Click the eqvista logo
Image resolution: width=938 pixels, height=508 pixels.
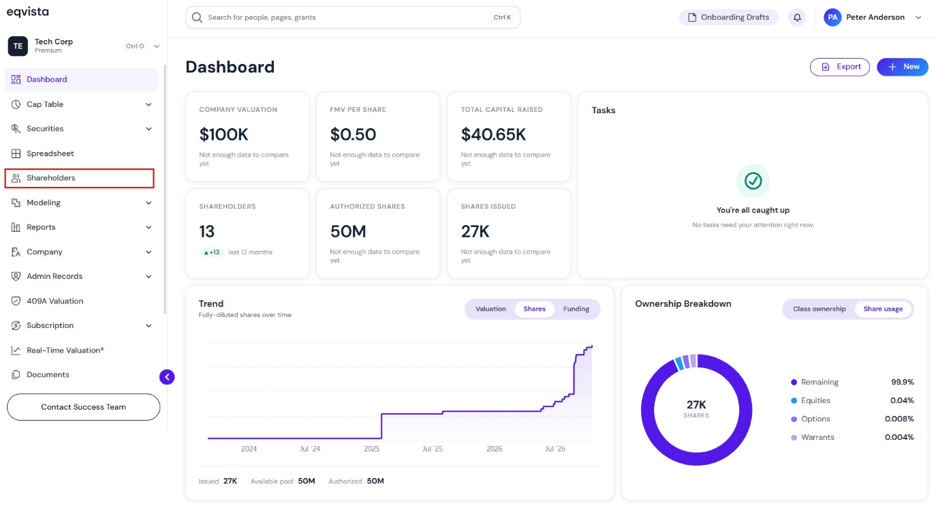coord(28,11)
